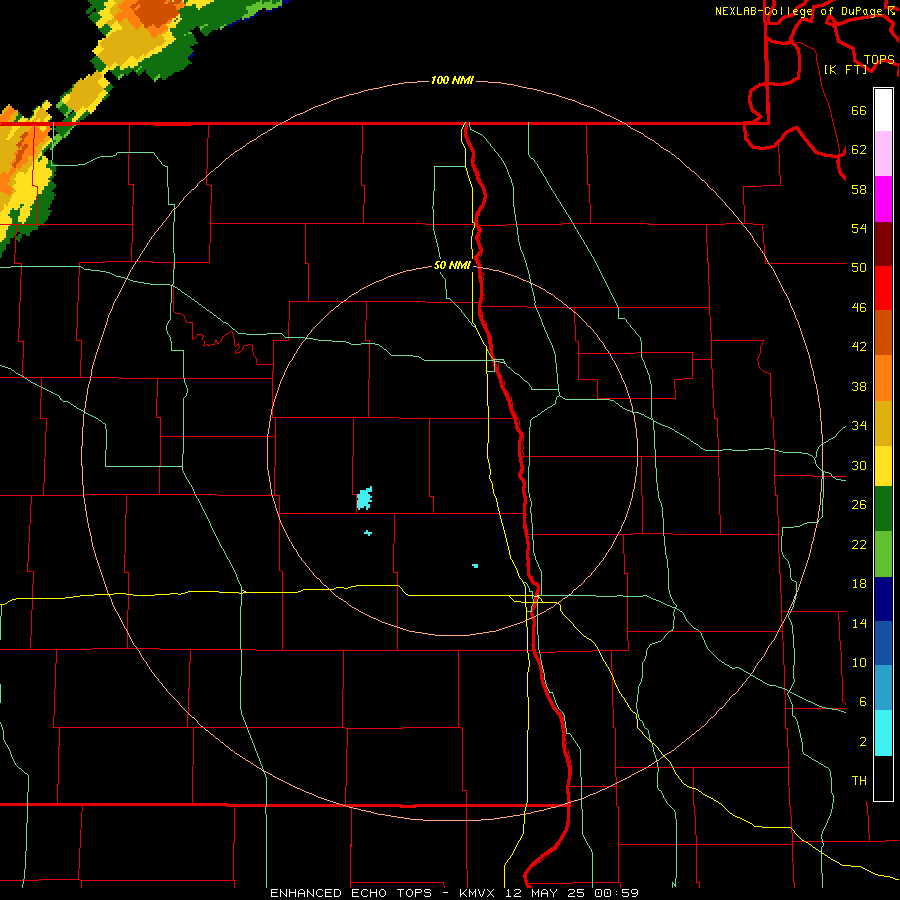Click the TH legend label
This screenshot has height=900, width=900.
(859, 781)
